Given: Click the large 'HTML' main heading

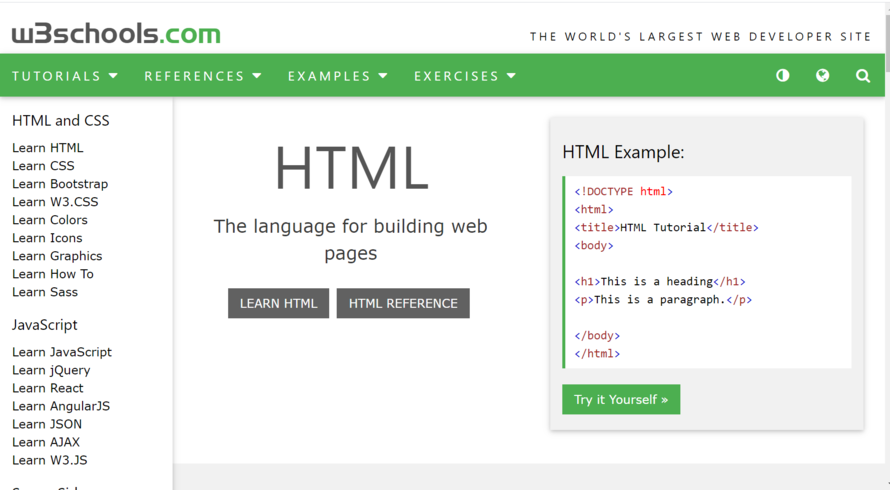Looking at the screenshot, I should click(351, 169).
